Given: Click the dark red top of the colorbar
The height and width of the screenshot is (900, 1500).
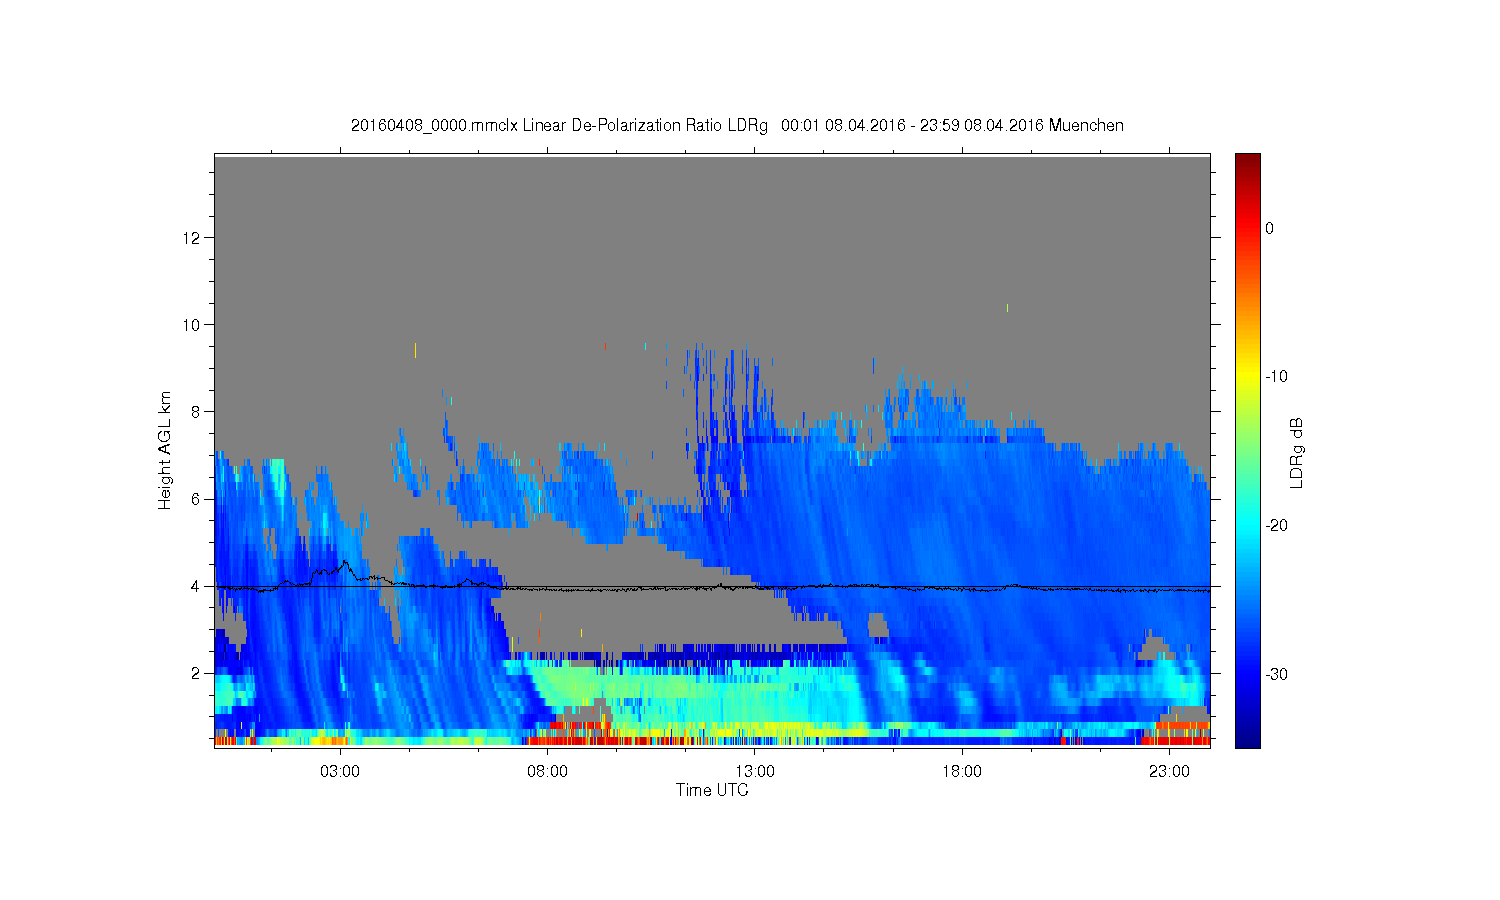Looking at the screenshot, I should tap(1248, 160).
